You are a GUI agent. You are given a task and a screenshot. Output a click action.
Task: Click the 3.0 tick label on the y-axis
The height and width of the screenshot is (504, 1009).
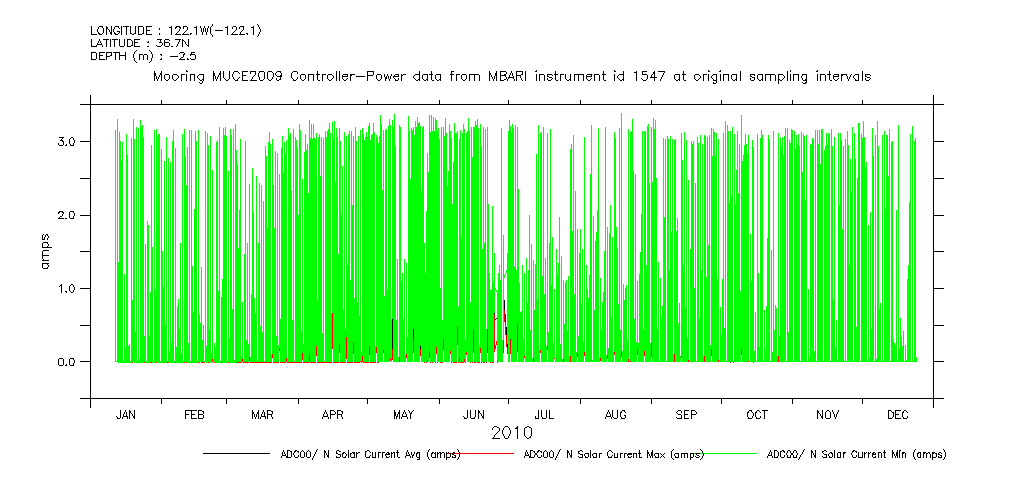68,142
